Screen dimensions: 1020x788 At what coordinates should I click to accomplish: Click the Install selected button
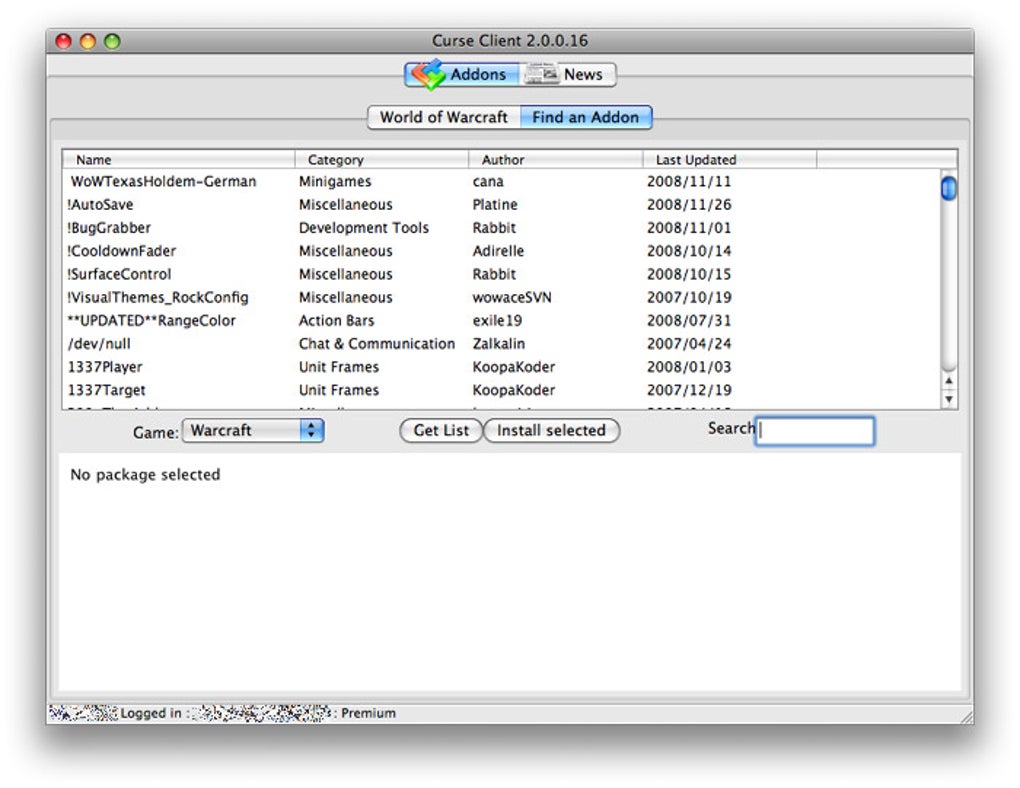click(x=551, y=430)
